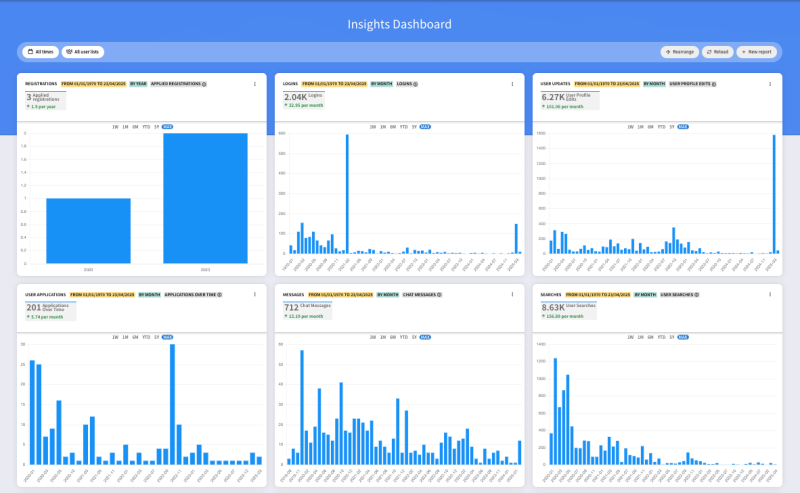This screenshot has height=493, width=800.
Task: Click the Rearrange button
Action: pos(680,52)
